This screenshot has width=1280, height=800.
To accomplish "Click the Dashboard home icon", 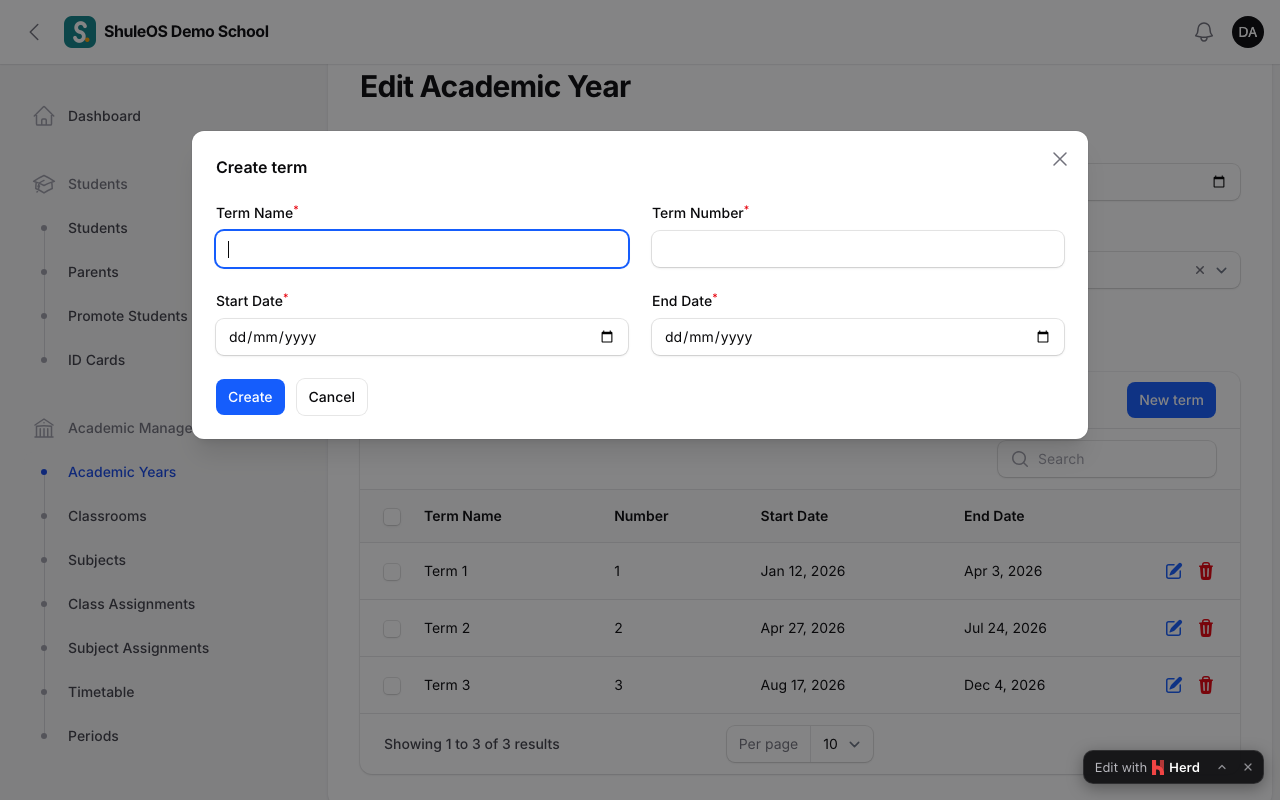I will [44, 116].
